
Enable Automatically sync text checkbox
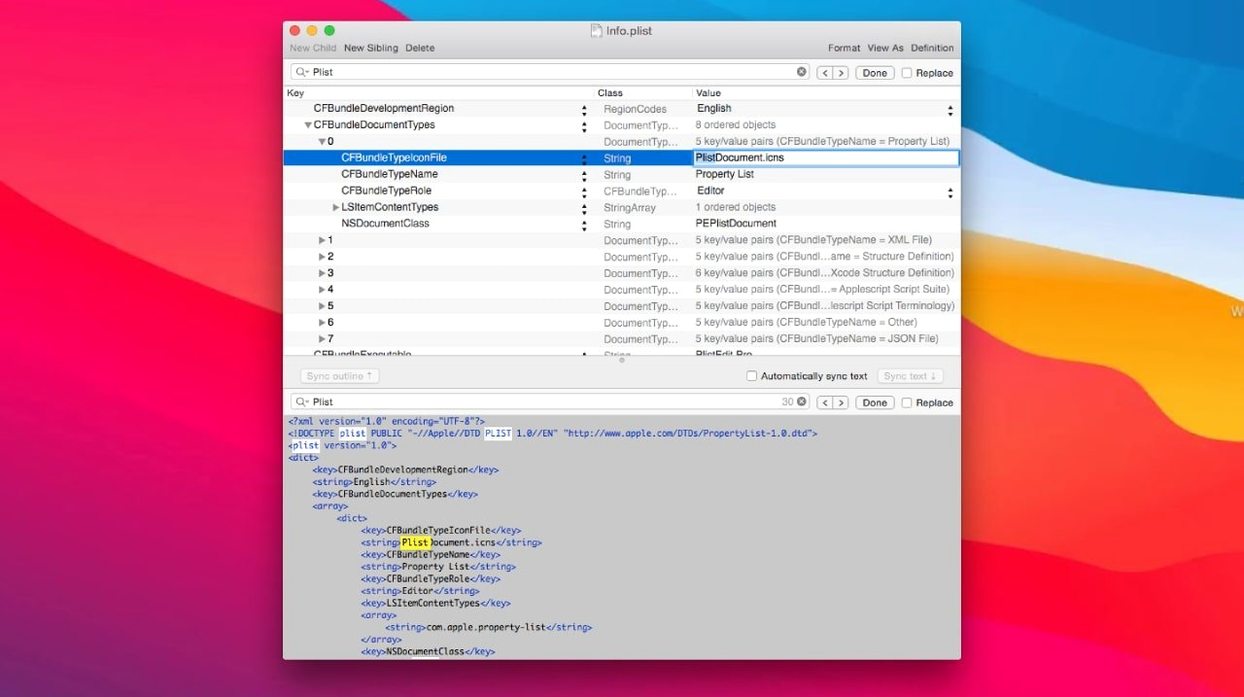click(752, 376)
